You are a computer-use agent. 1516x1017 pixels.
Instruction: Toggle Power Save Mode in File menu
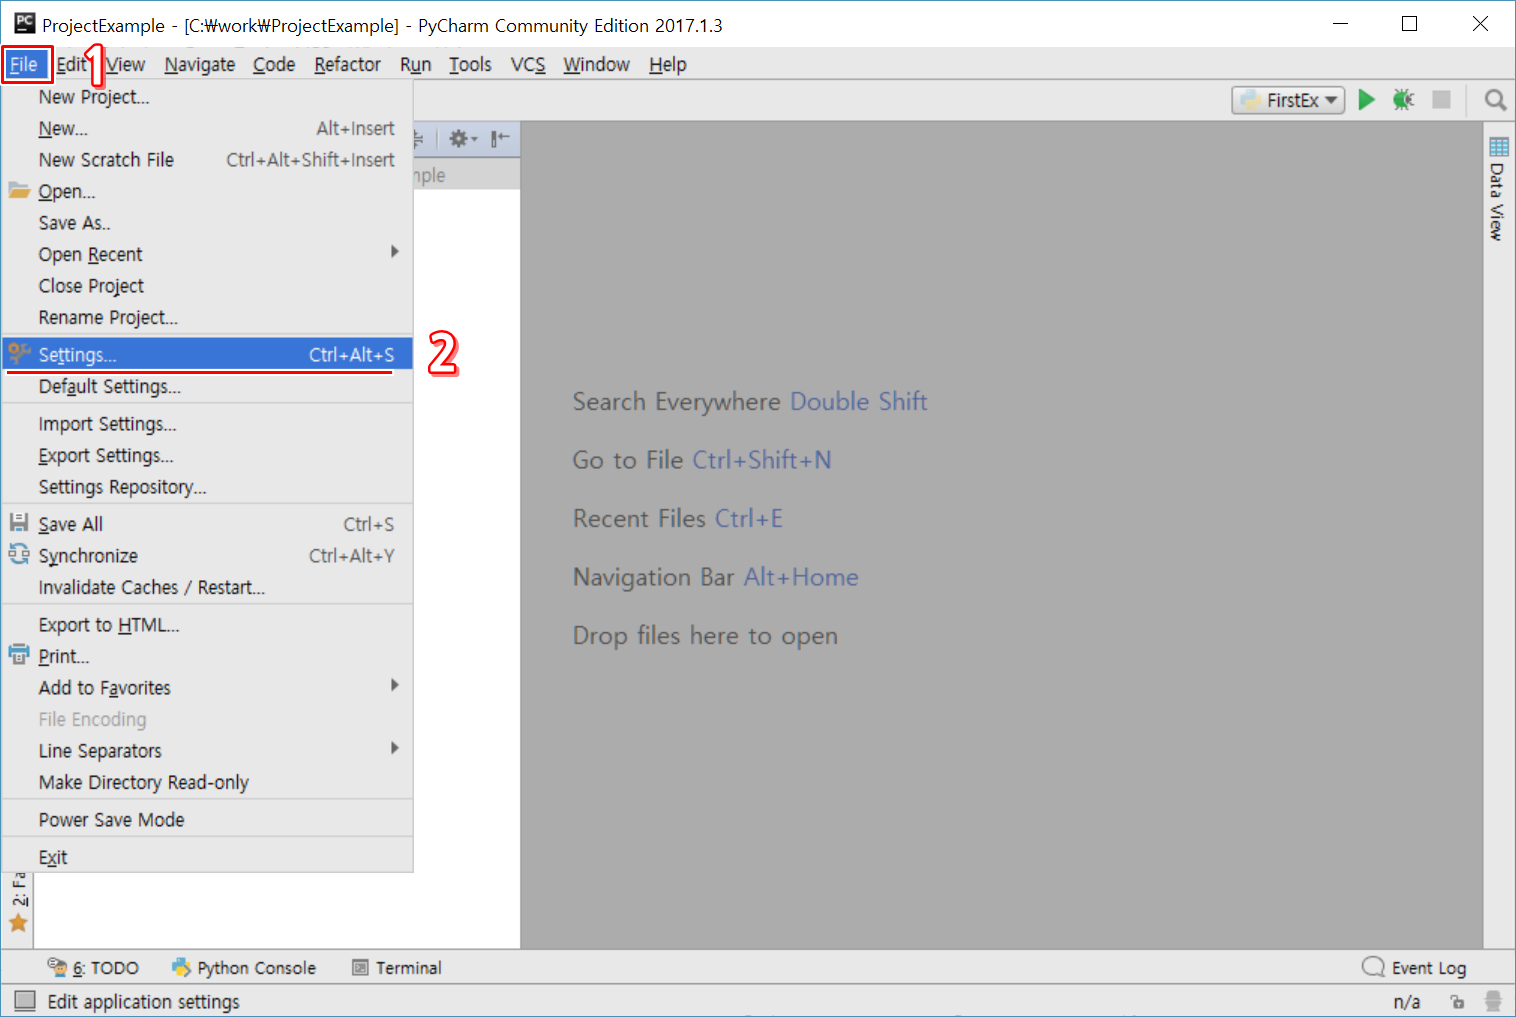[112, 820]
